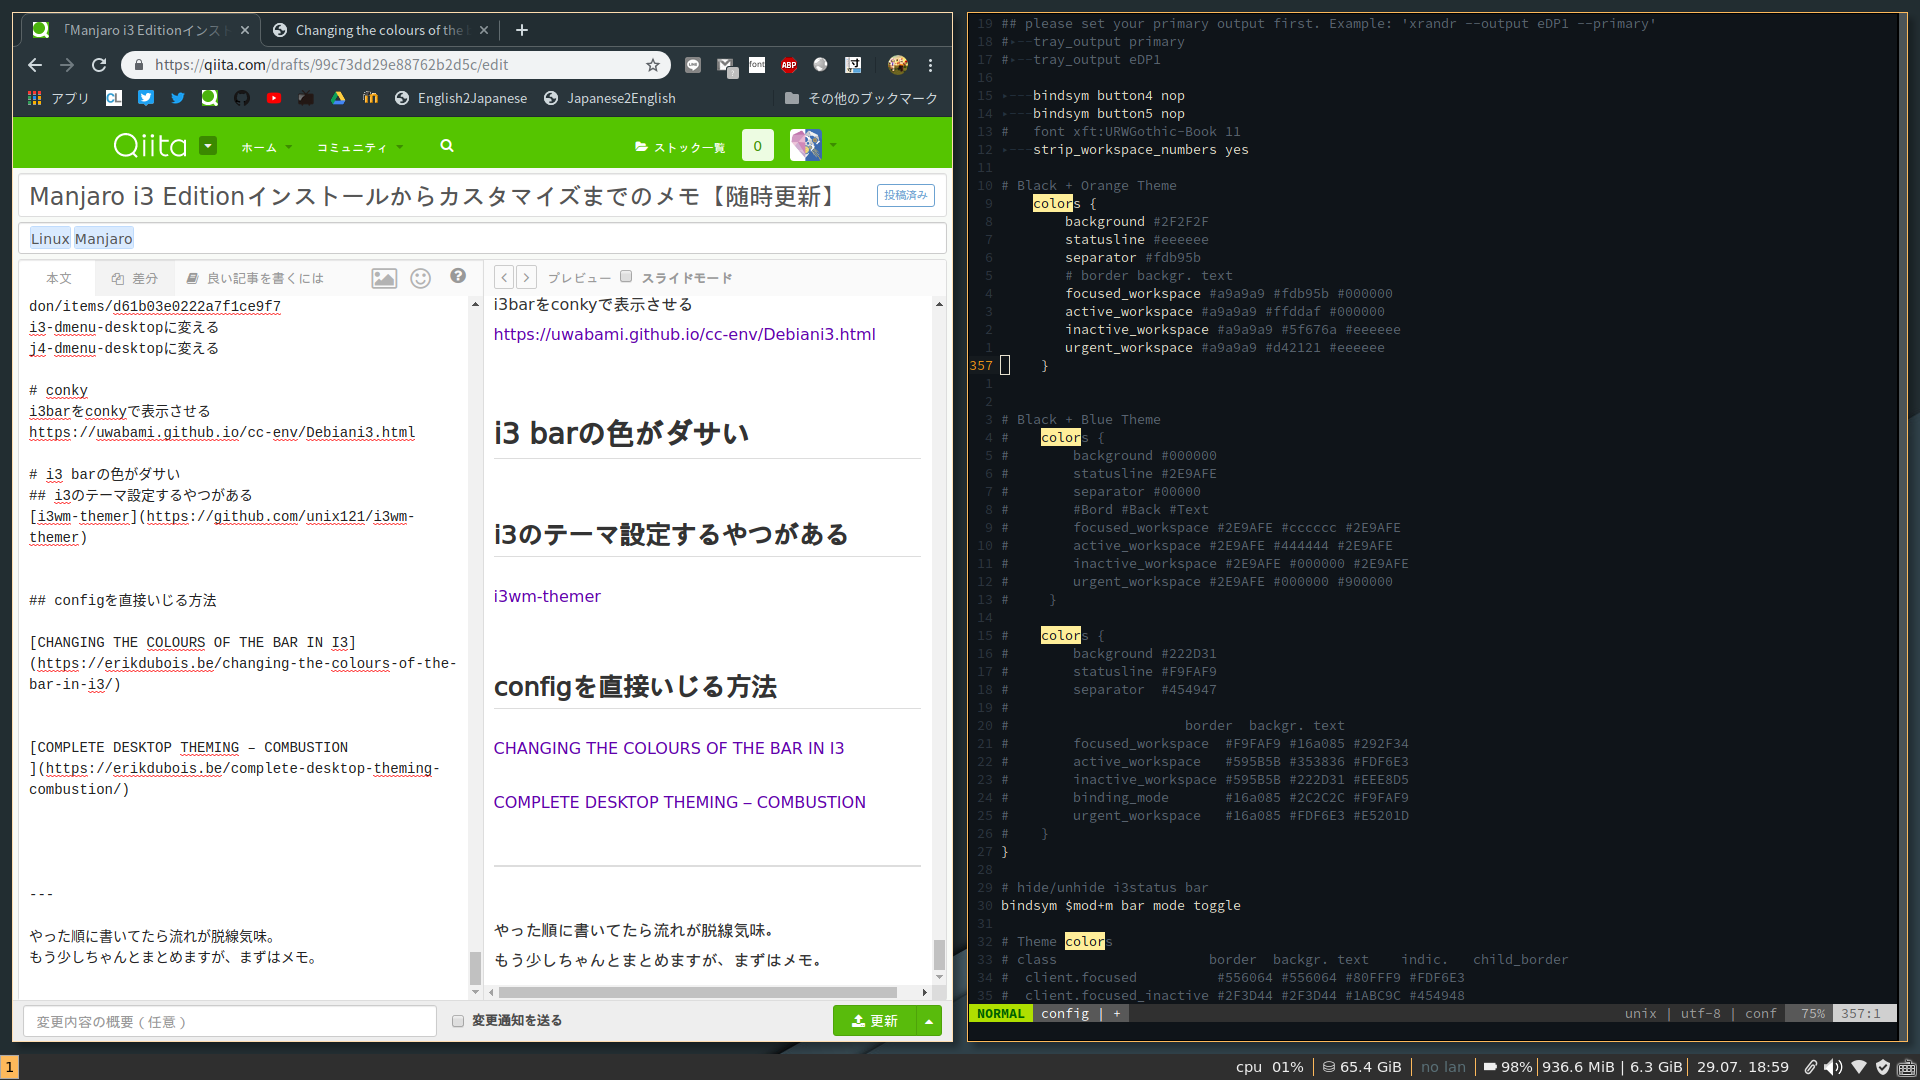This screenshot has height=1080, width=1920.
Task: Enable the 変更通知を送る checkbox
Action: click(458, 1020)
